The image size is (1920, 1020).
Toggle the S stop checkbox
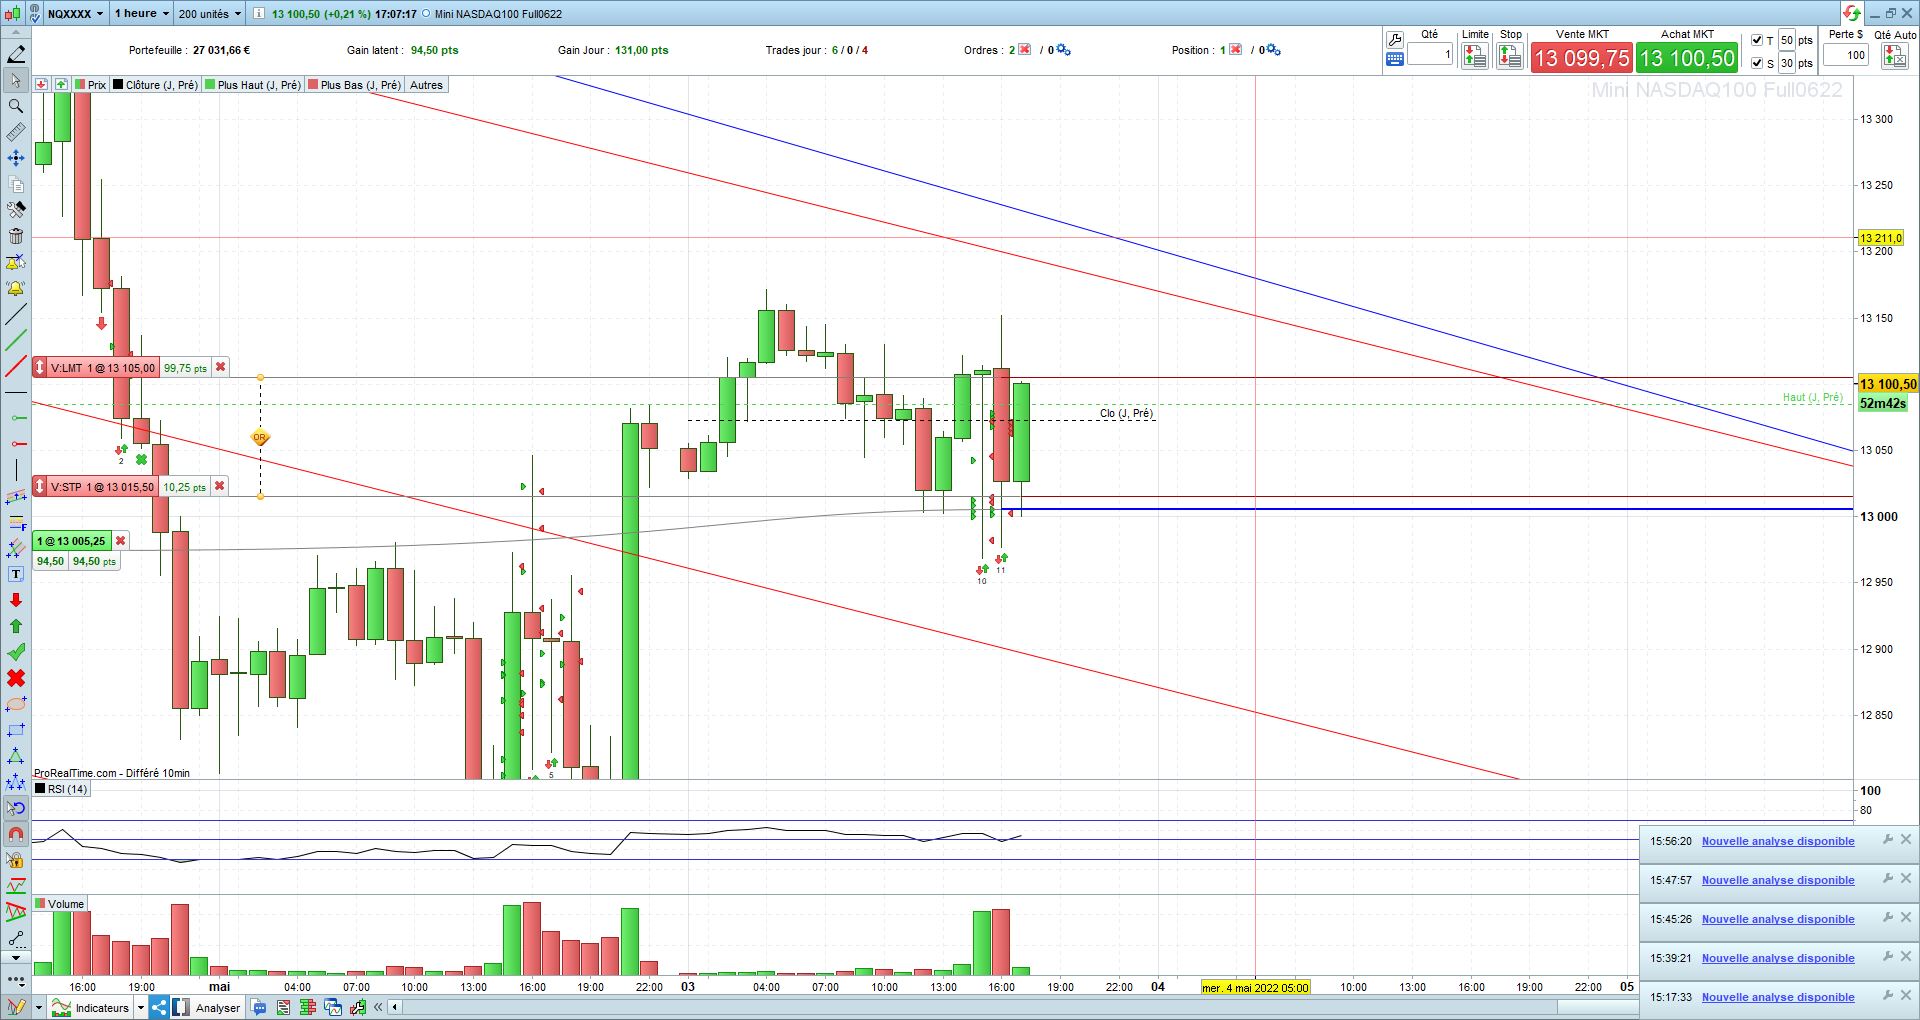pos(1757,63)
